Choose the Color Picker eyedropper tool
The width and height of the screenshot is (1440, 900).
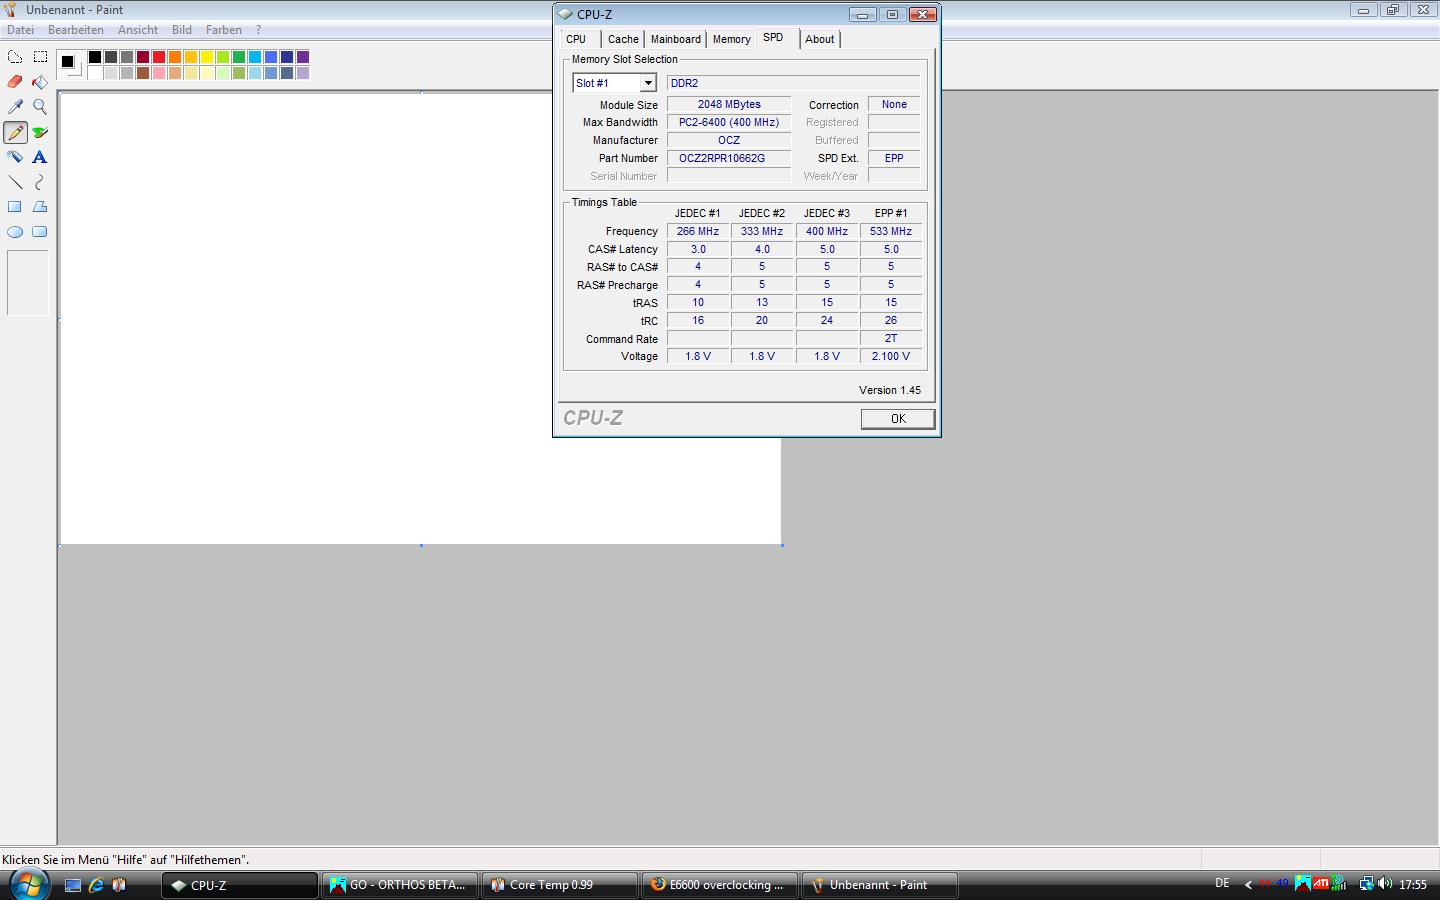click(x=15, y=107)
